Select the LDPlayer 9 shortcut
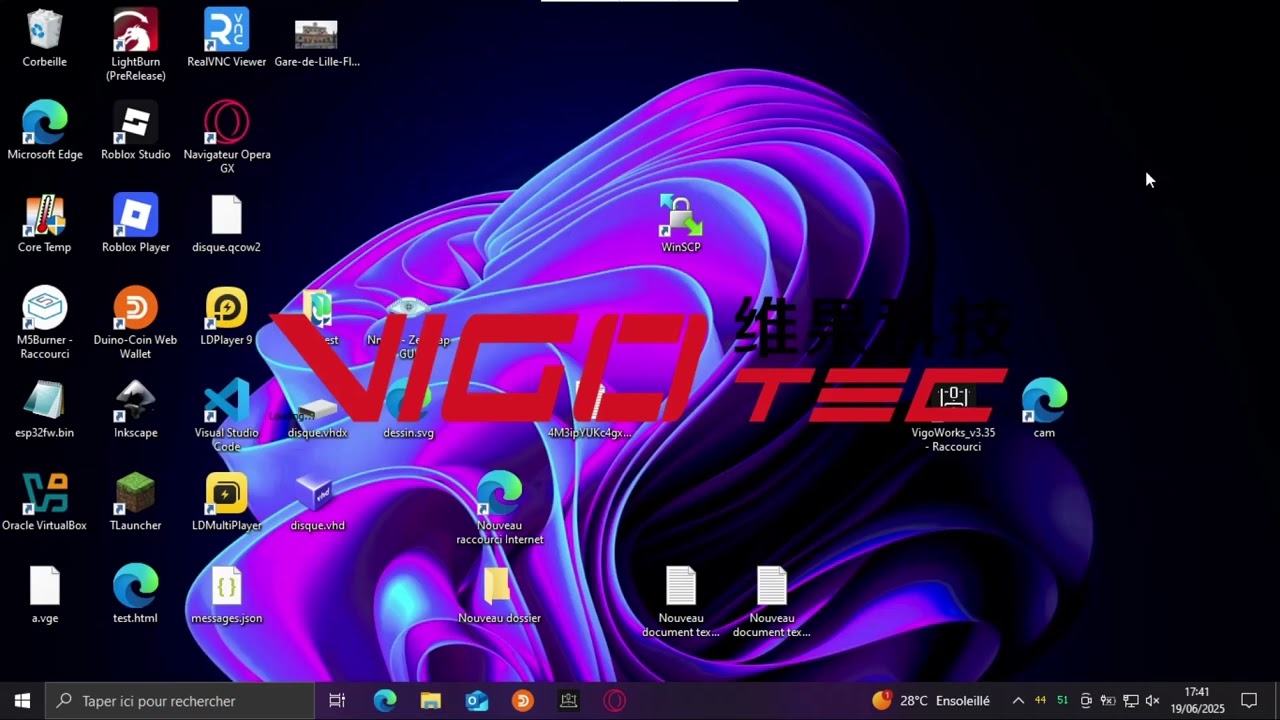The image size is (1280, 720). 227,317
